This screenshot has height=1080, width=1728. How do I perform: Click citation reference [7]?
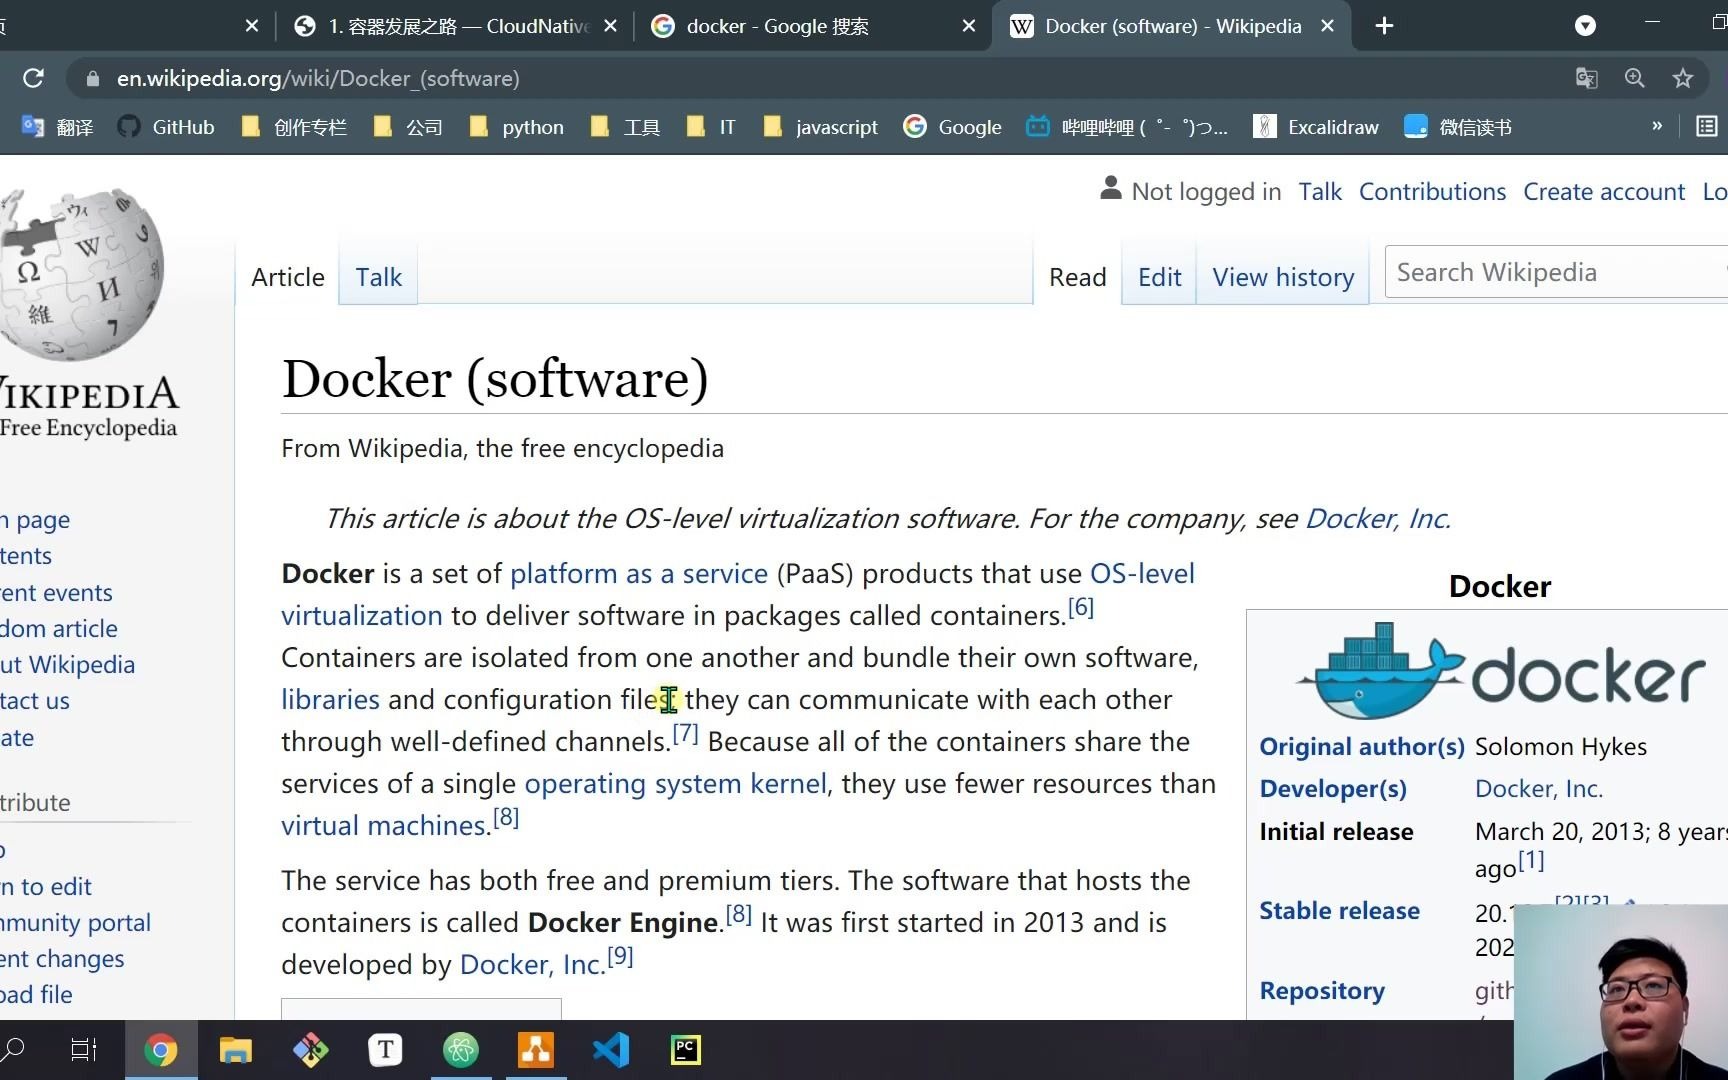pyautogui.click(x=685, y=733)
